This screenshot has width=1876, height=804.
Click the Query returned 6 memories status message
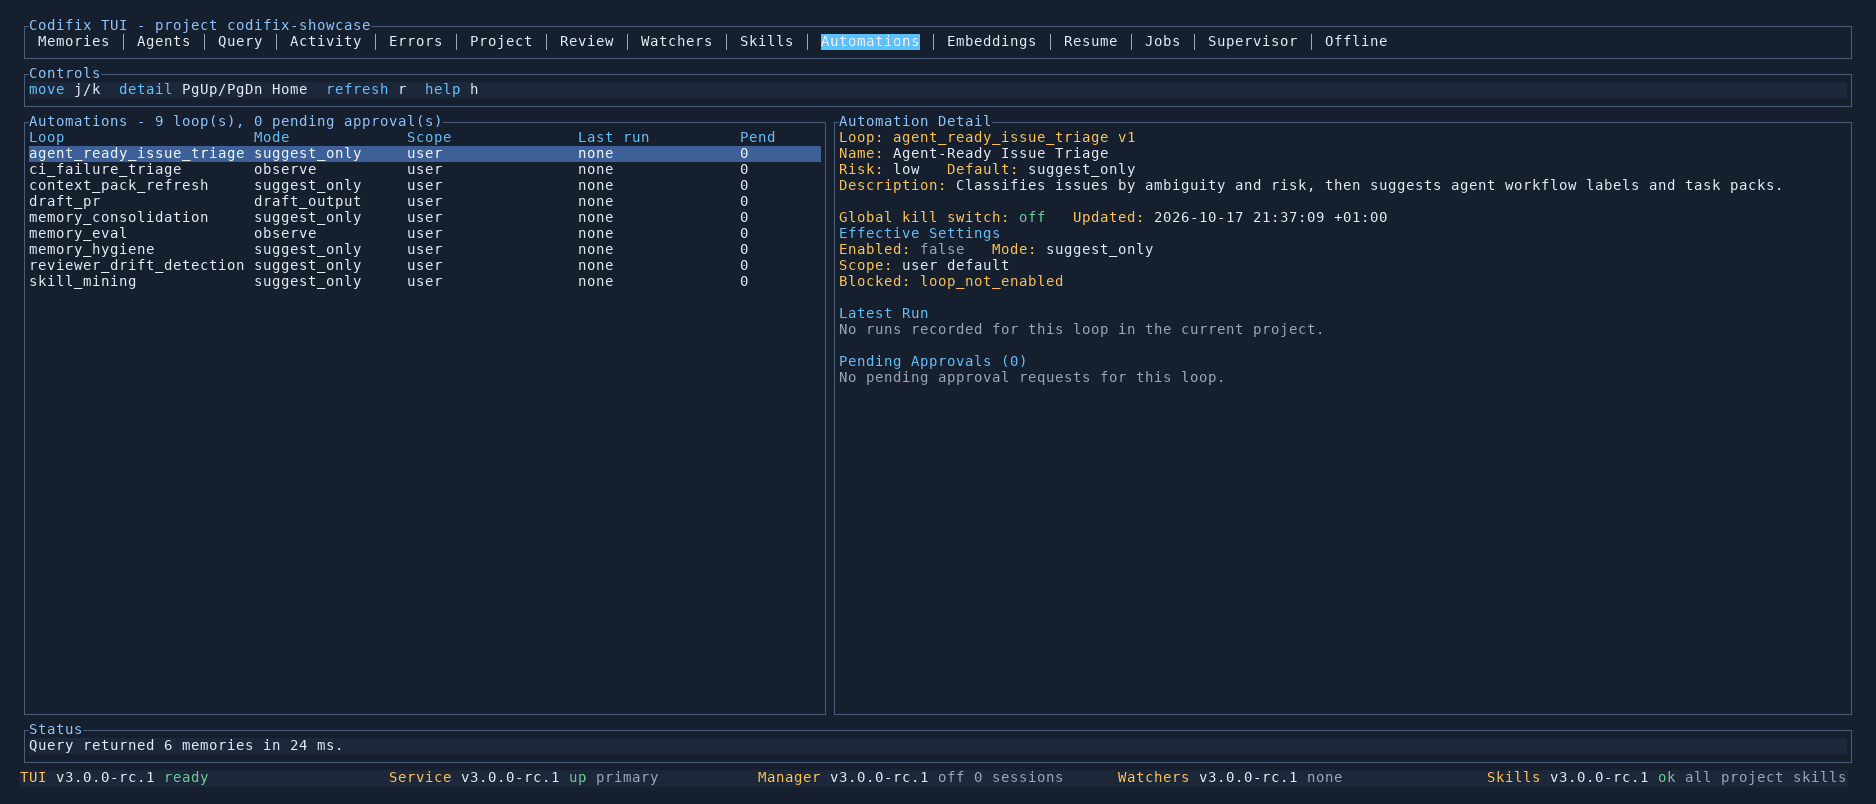point(186,745)
